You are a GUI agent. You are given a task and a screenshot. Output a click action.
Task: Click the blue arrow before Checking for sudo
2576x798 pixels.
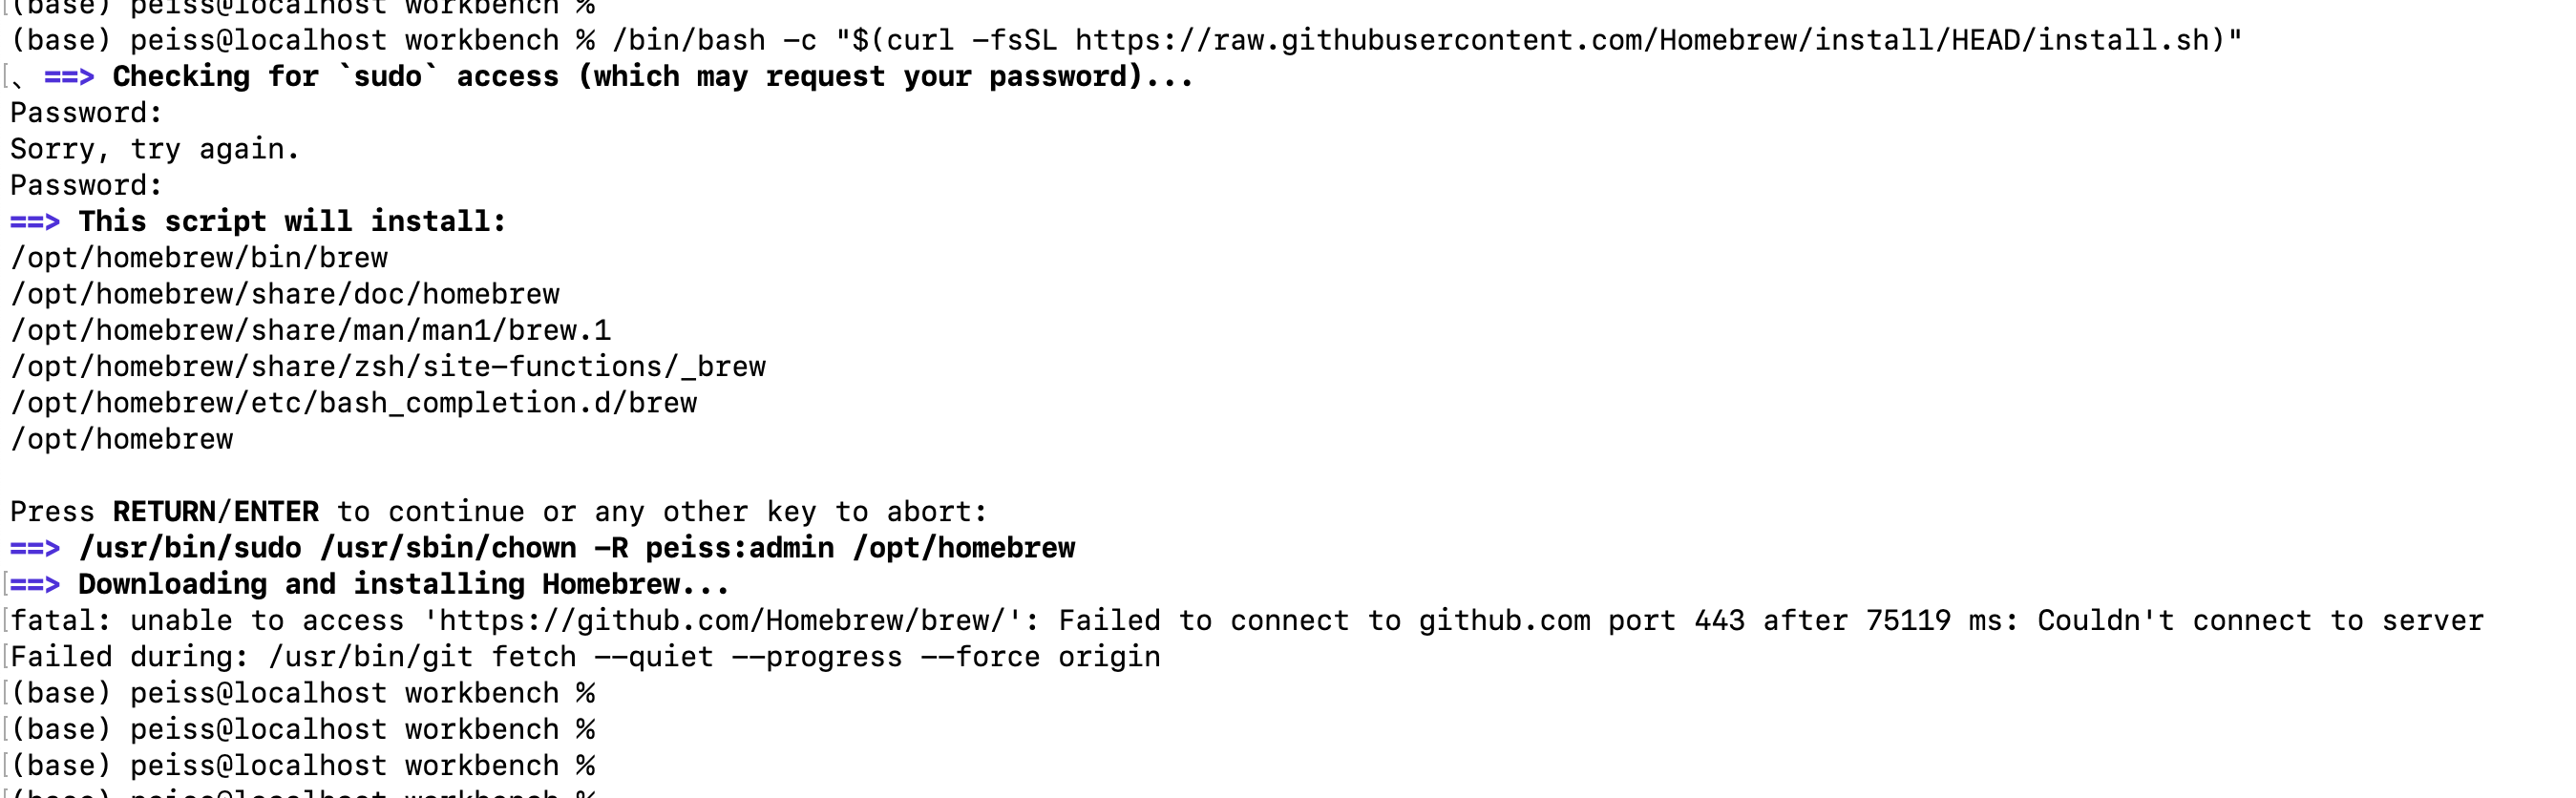tap(69, 76)
